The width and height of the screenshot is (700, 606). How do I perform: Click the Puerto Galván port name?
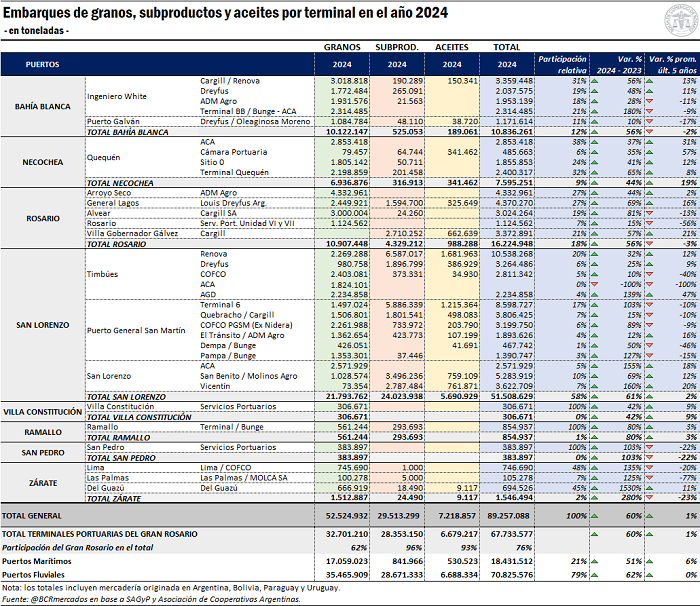coord(113,122)
